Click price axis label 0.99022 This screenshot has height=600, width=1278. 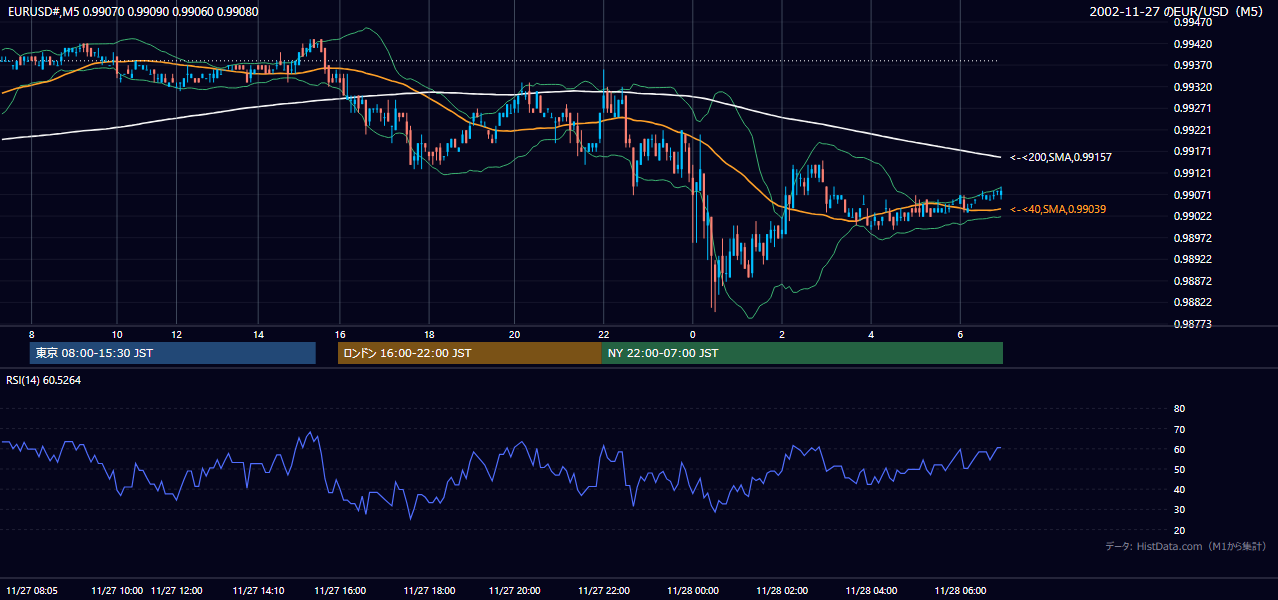tap(1193, 216)
